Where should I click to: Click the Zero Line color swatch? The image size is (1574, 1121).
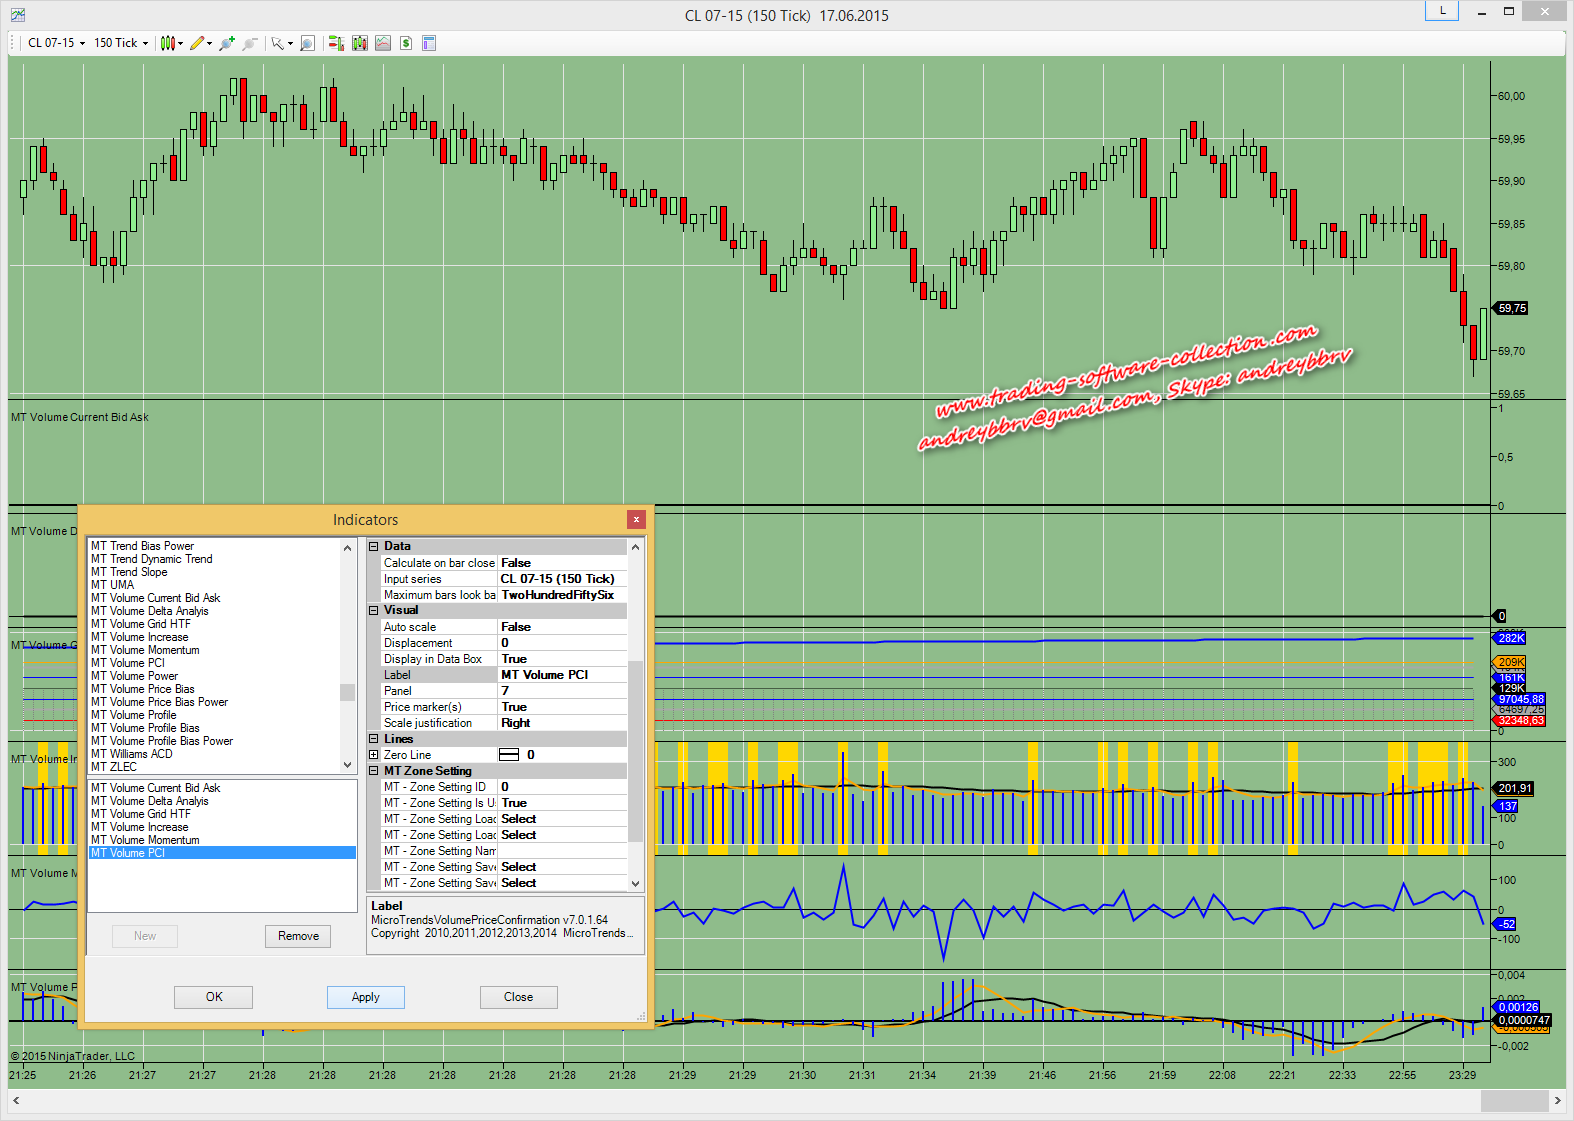(509, 755)
